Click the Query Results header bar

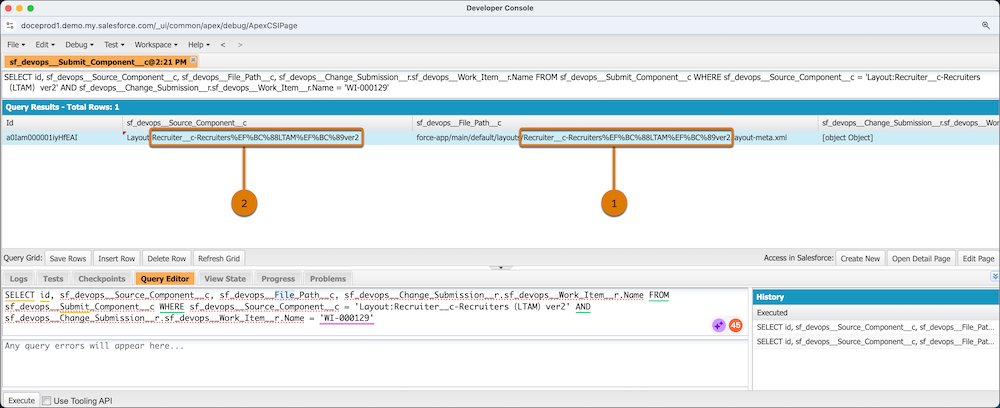pyautogui.click(x=500, y=107)
